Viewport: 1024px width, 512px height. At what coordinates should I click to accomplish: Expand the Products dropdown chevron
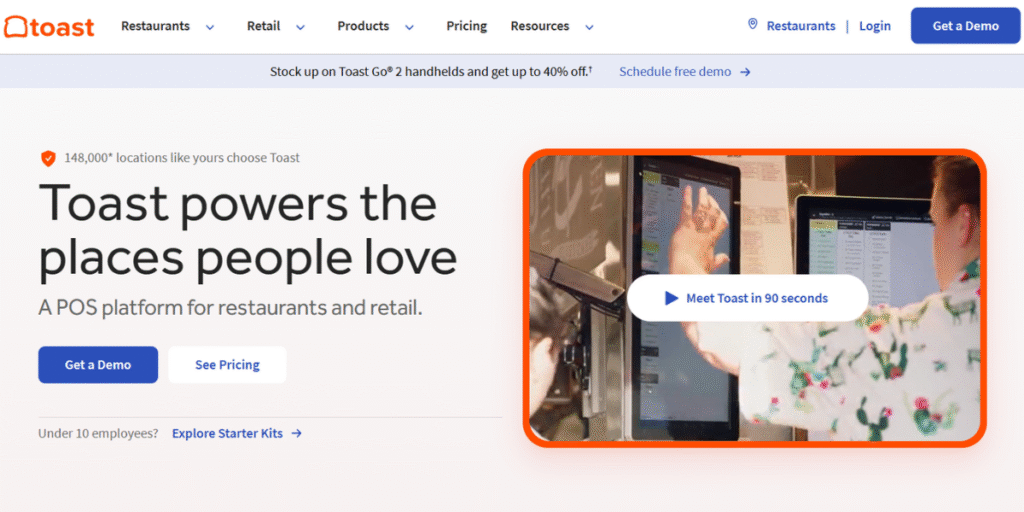pos(409,27)
